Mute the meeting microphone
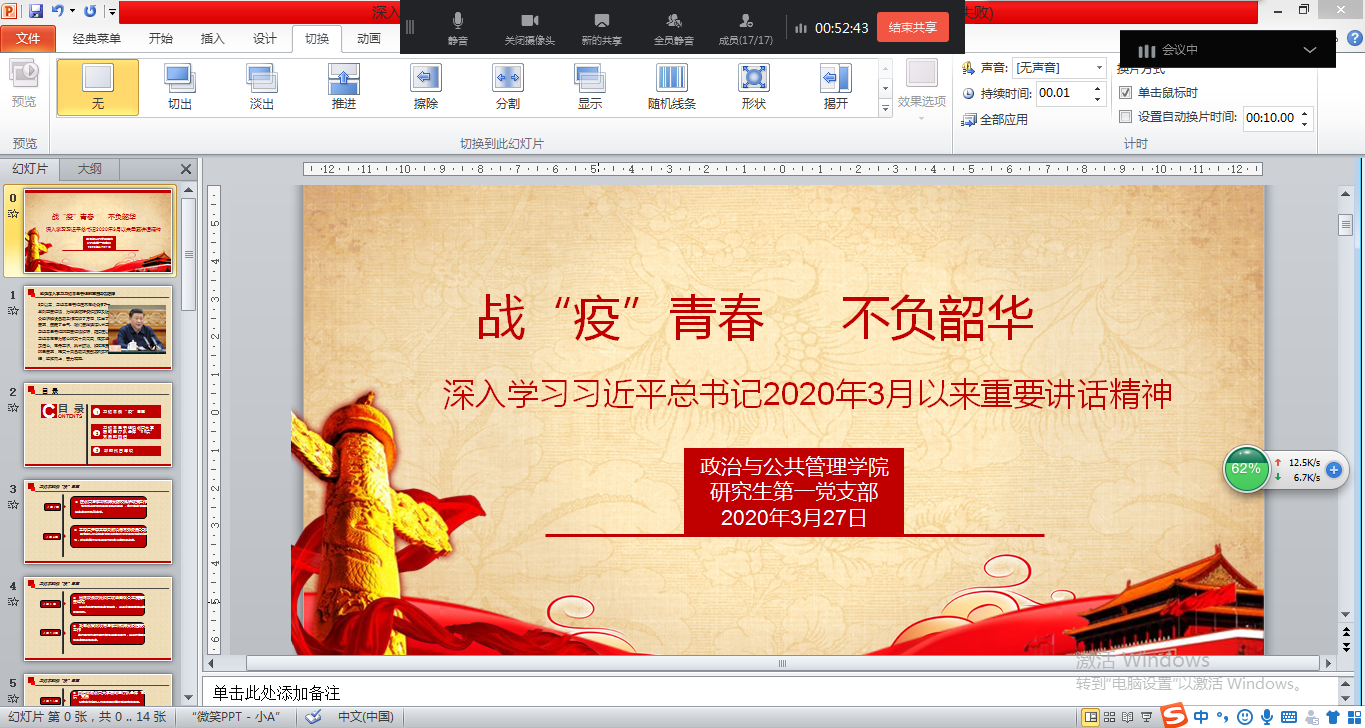This screenshot has width=1365, height=728. 458,27
